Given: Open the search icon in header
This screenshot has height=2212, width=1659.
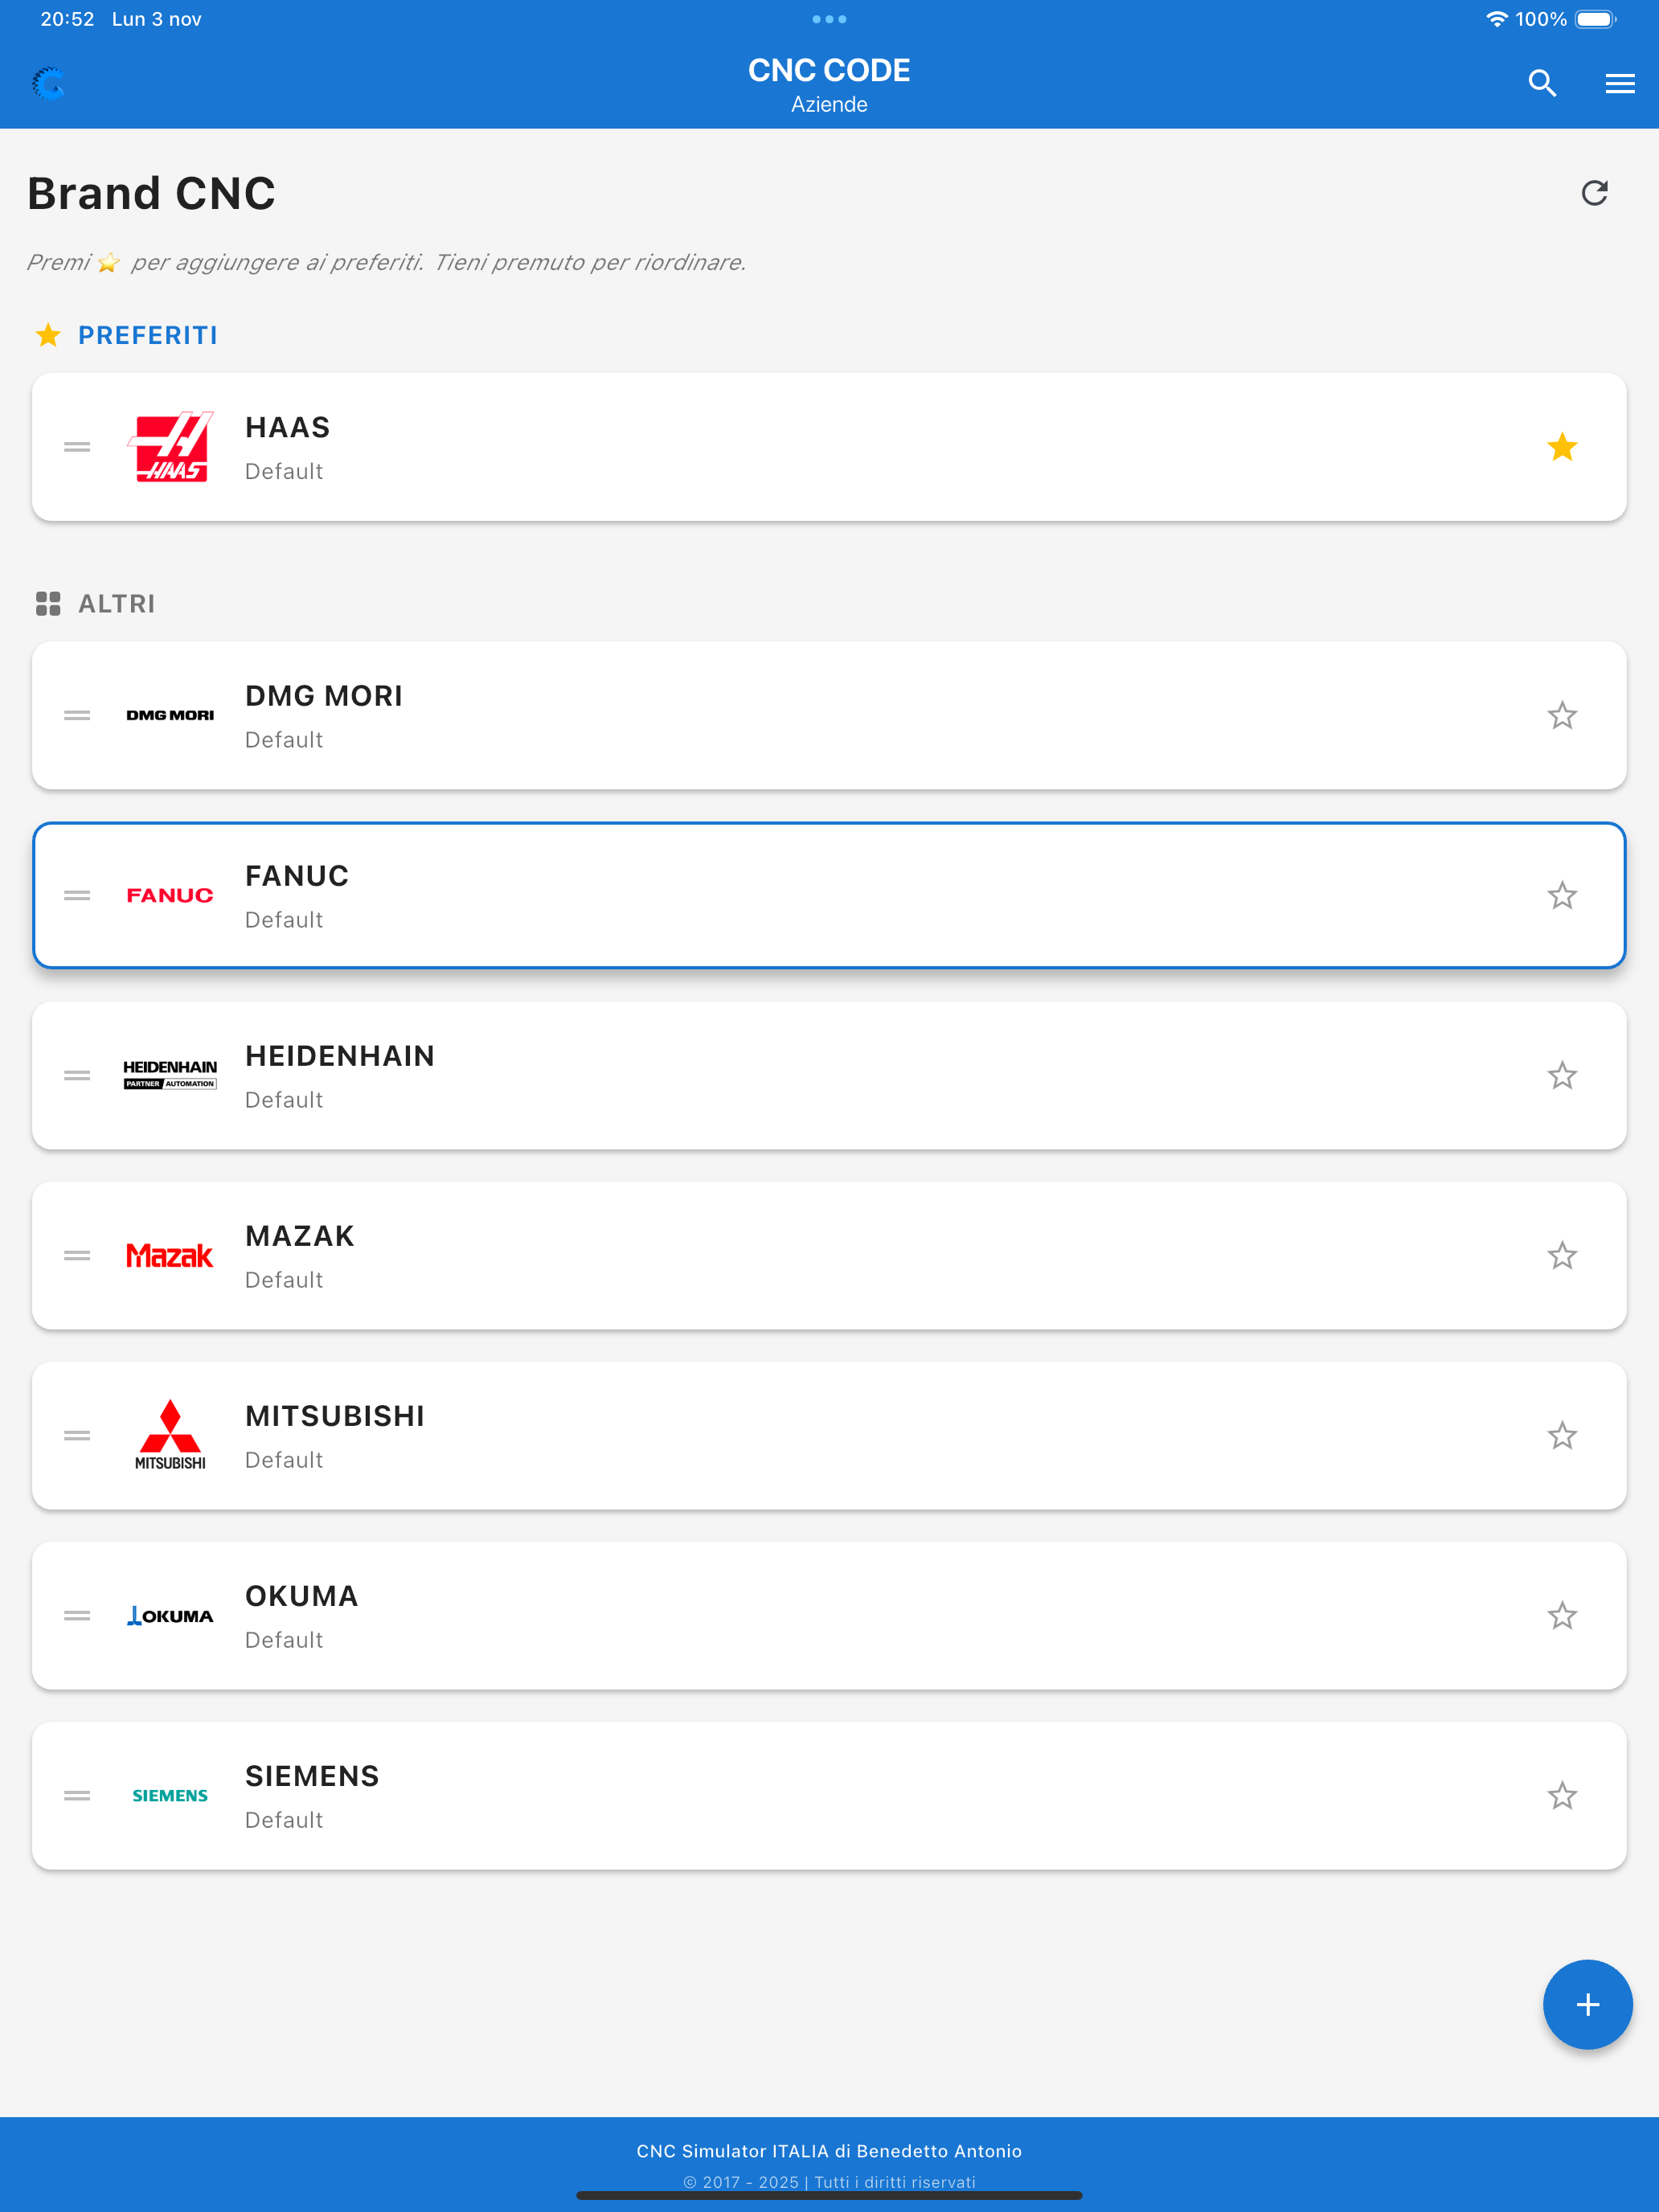Looking at the screenshot, I should tap(1542, 83).
